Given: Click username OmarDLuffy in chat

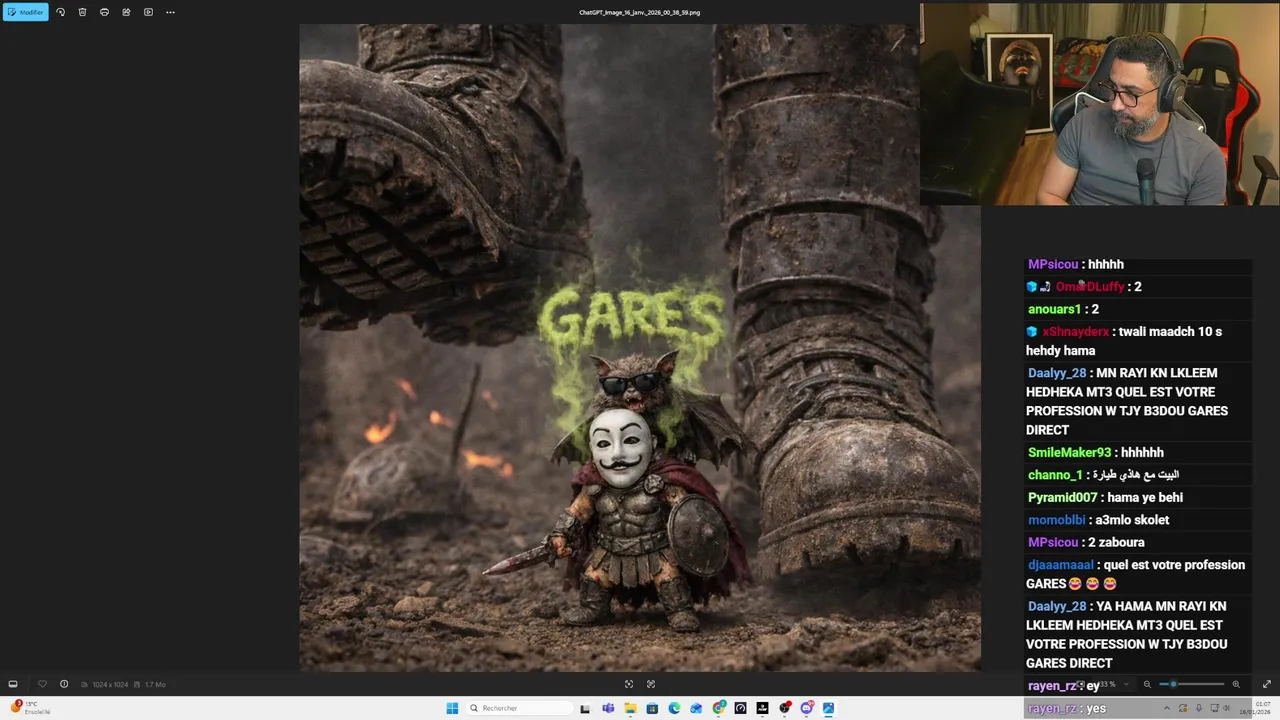Looking at the screenshot, I should pos(1090,287).
